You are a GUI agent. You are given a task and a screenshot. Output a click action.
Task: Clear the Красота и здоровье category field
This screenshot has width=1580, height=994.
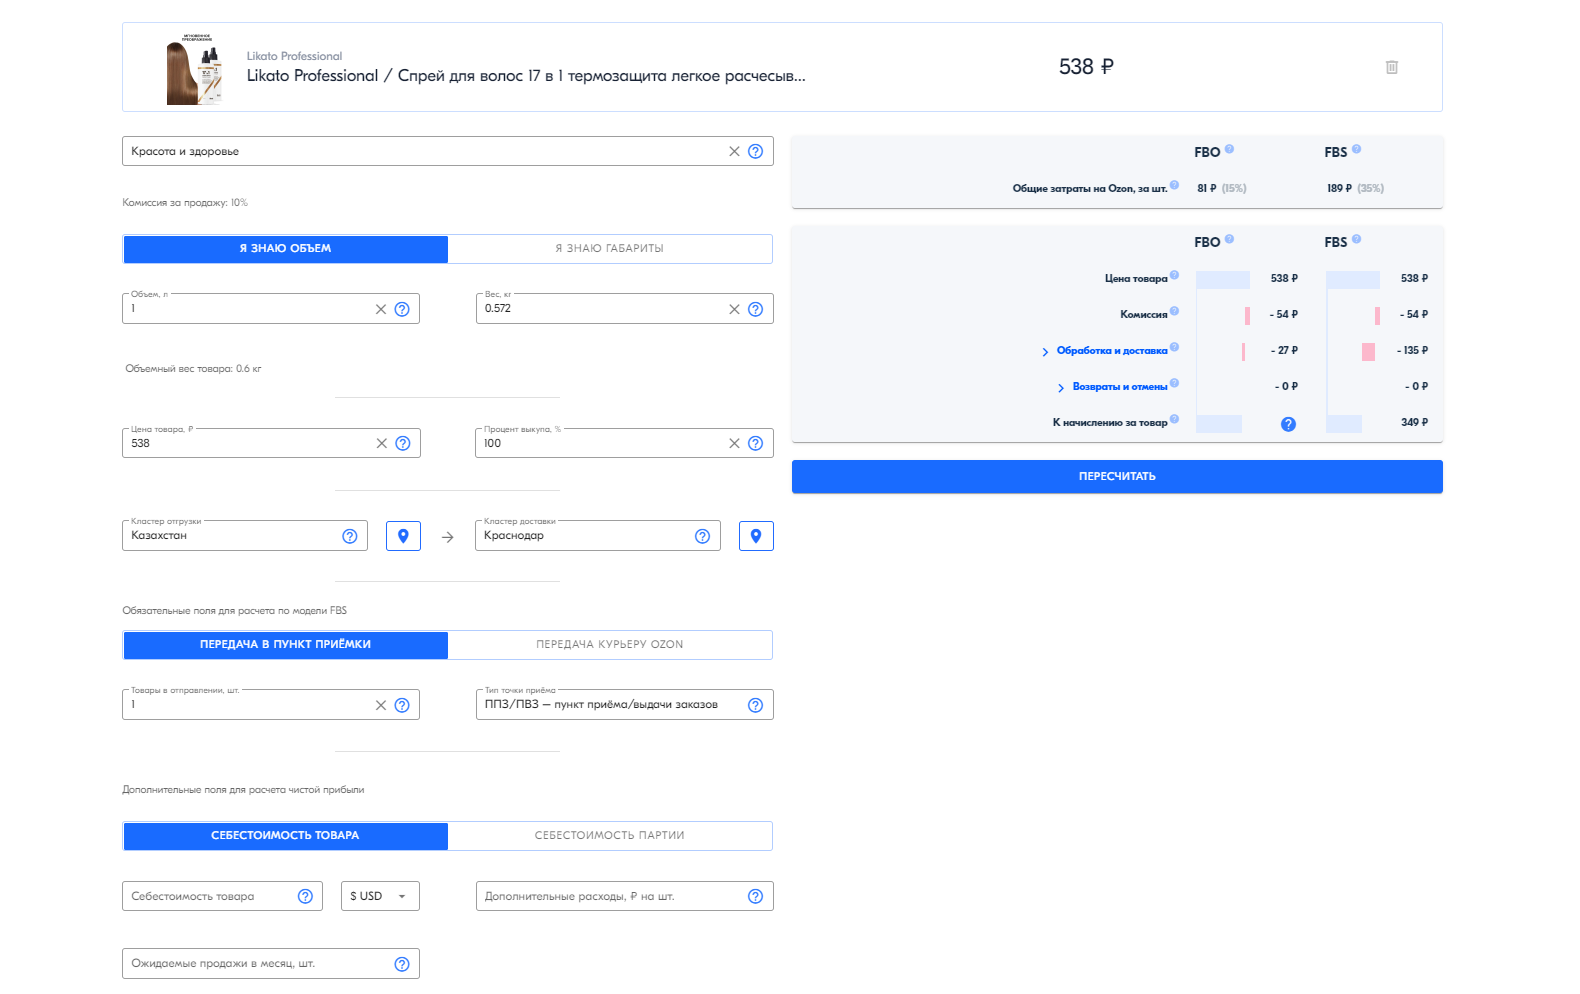734,151
